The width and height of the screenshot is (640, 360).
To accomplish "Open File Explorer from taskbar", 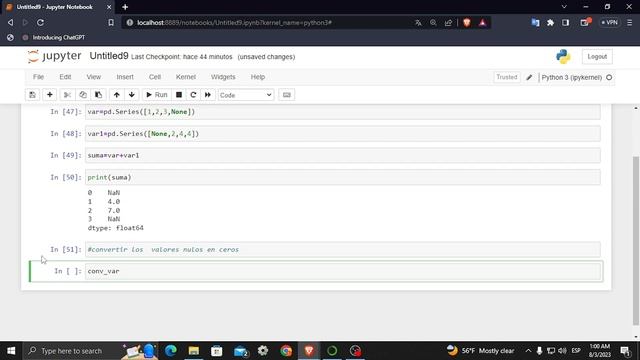I will (x=194, y=351).
